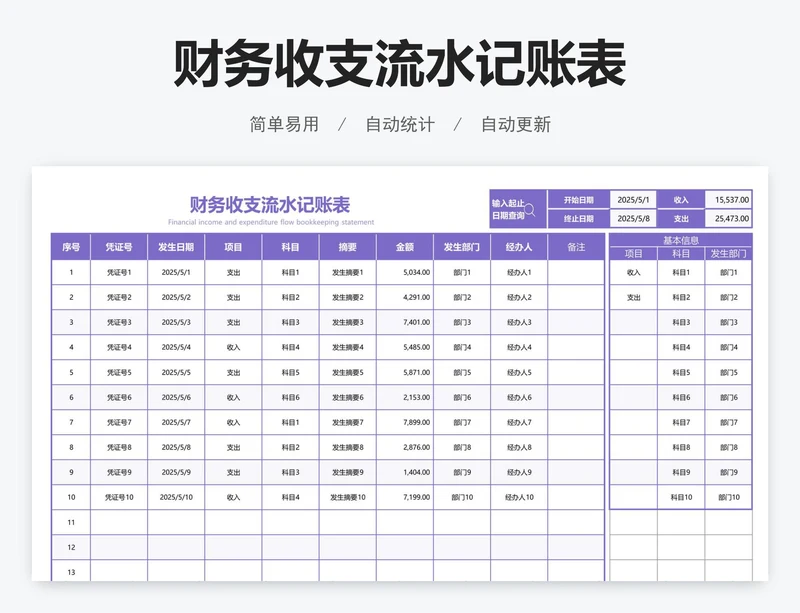
Task: Click the purple 财务收支流水记账表 sheet title
Action: click(x=270, y=205)
